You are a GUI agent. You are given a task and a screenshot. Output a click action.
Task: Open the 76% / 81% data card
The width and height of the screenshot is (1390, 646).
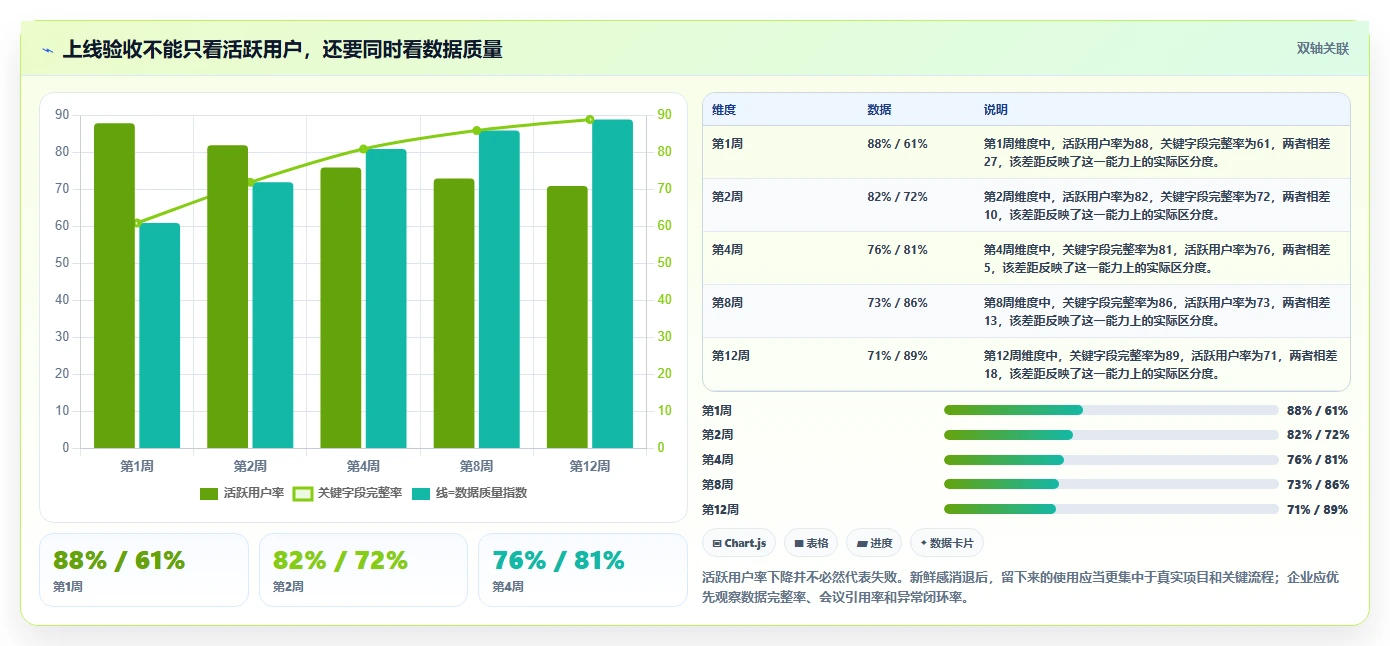(583, 570)
